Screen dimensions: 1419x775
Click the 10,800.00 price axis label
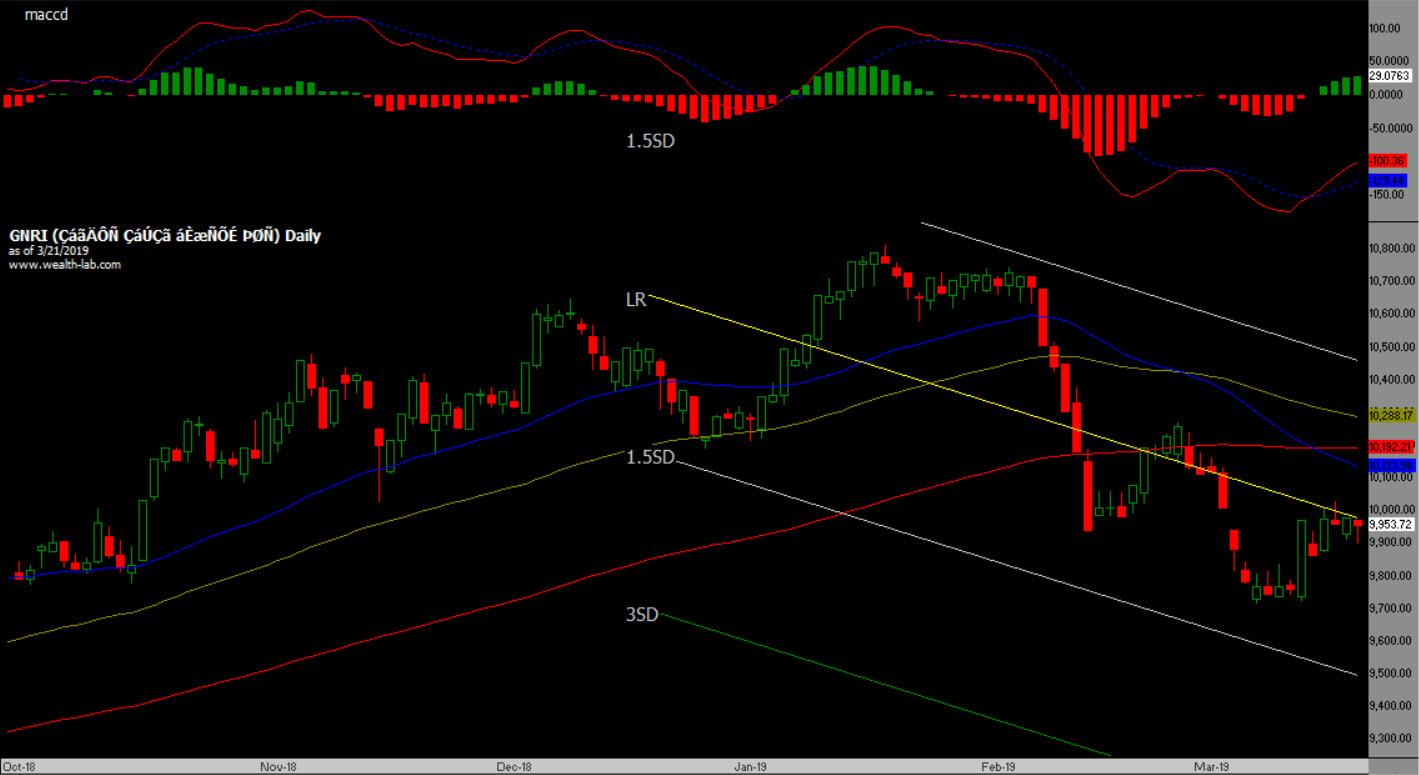coord(1391,248)
